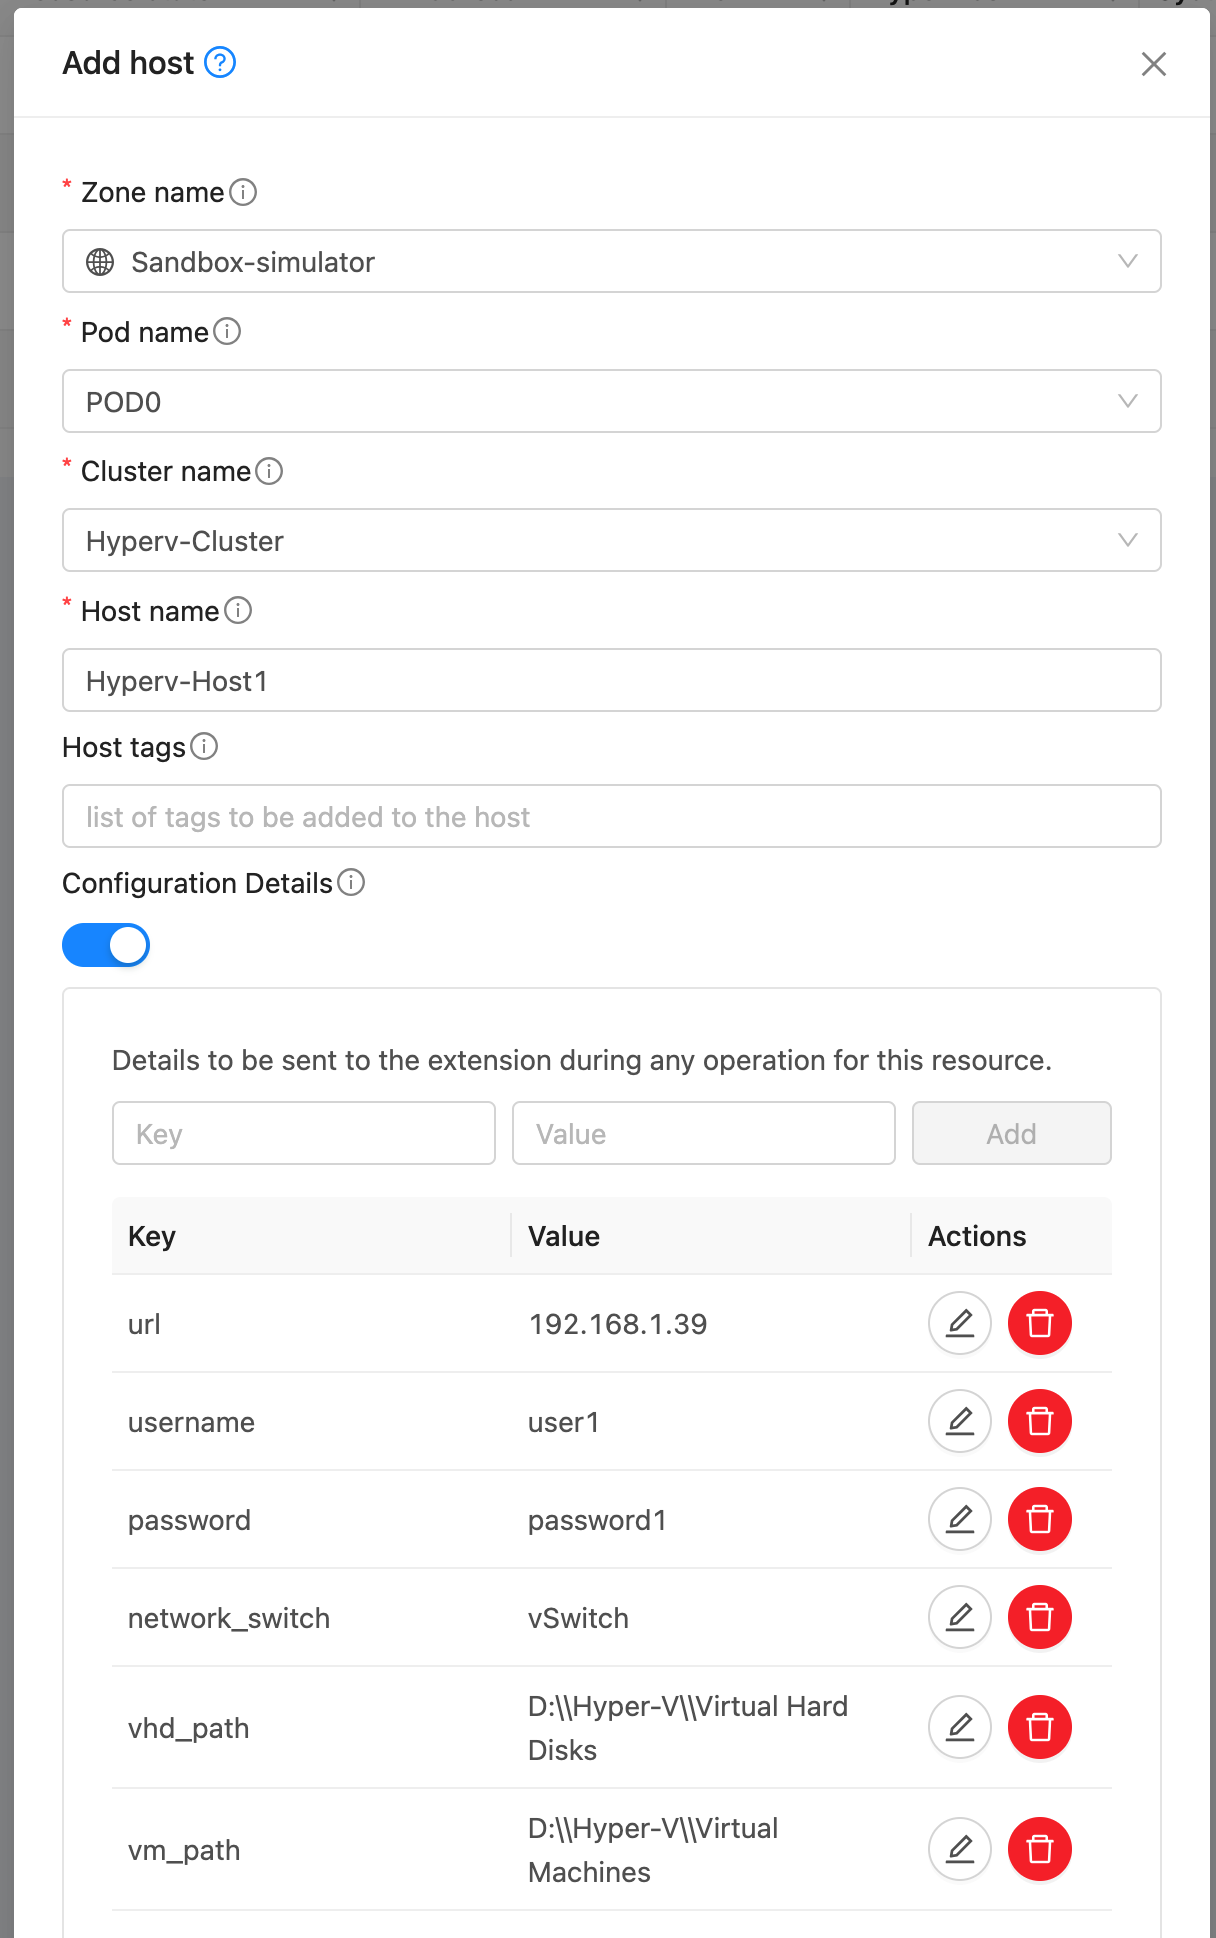Delete the vm_path configuration row
Screen dimensions: 1216x1938
tap(1039, 1849)
